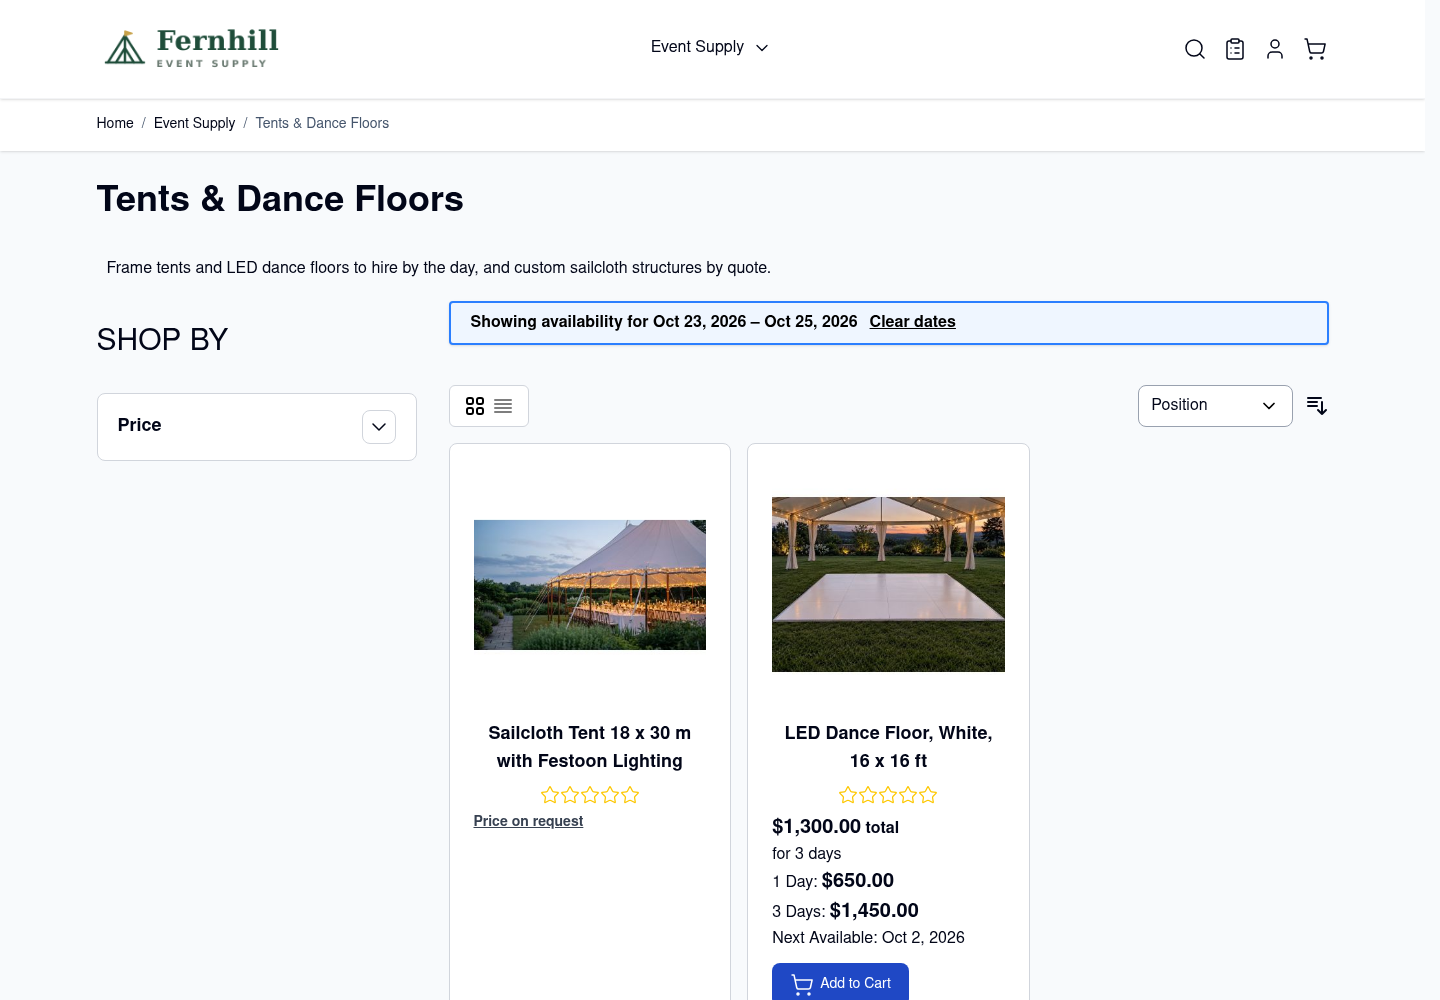Open Price on request for Sailcloth Tent
Viewport: 1440px width, 1000px height.
pyautogui.click(x=528, y=821)
